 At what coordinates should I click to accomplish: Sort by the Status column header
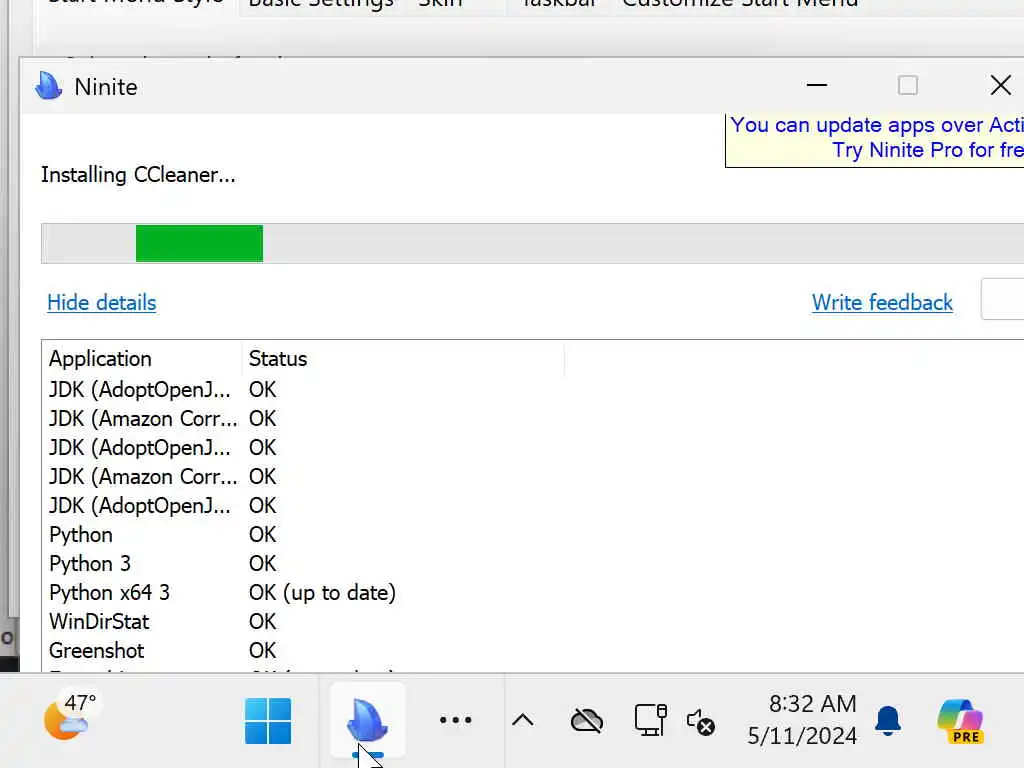(403, 359)
